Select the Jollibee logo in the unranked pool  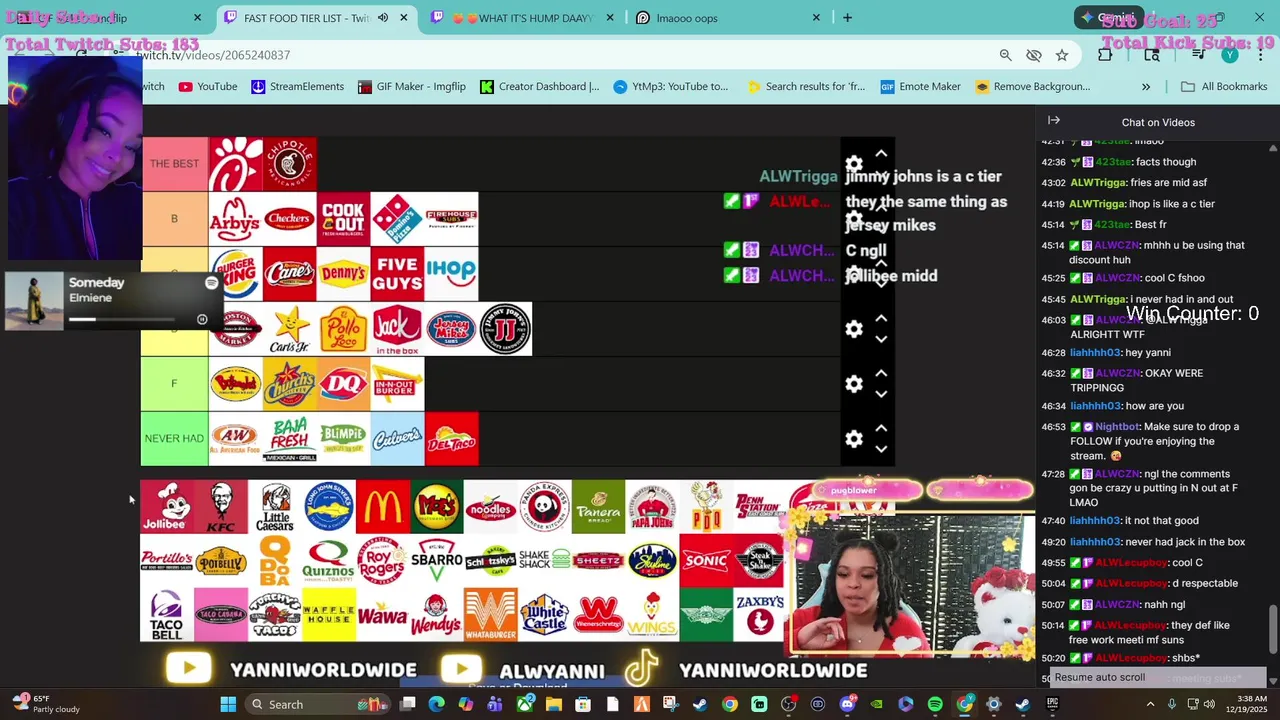[166, 507]
